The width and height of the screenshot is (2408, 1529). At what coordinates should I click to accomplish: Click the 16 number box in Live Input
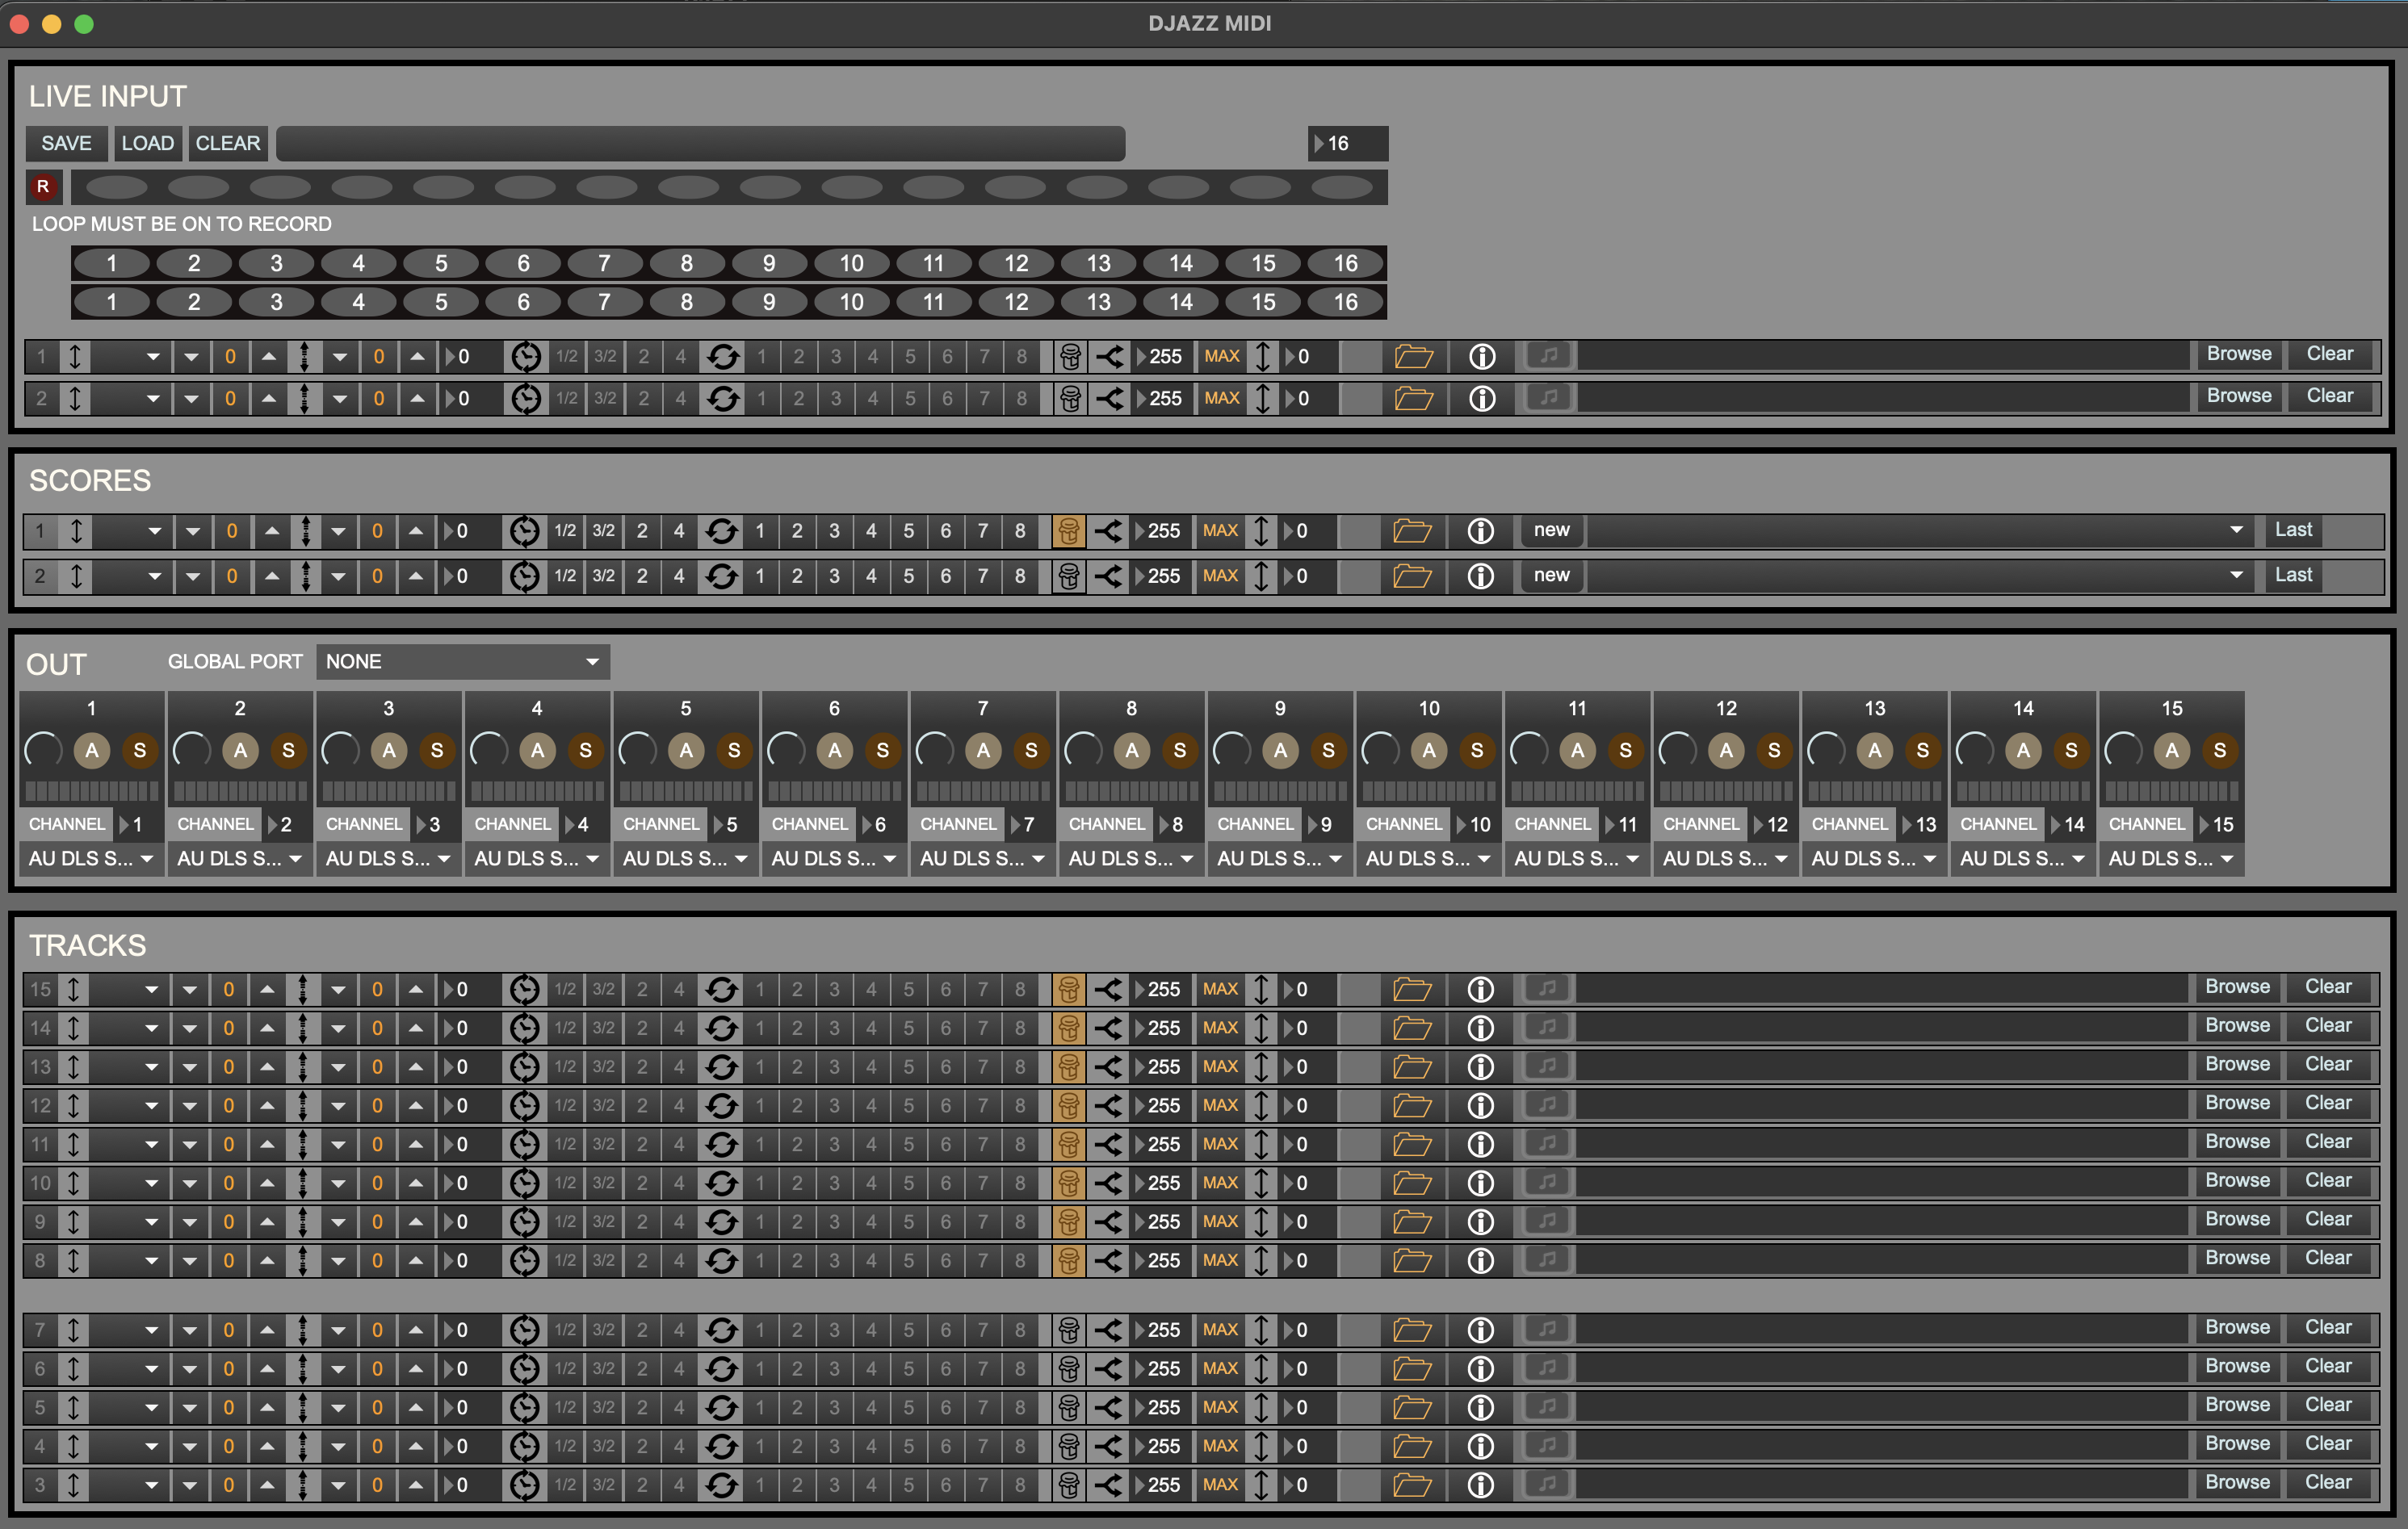click(x=1347, y=143)
